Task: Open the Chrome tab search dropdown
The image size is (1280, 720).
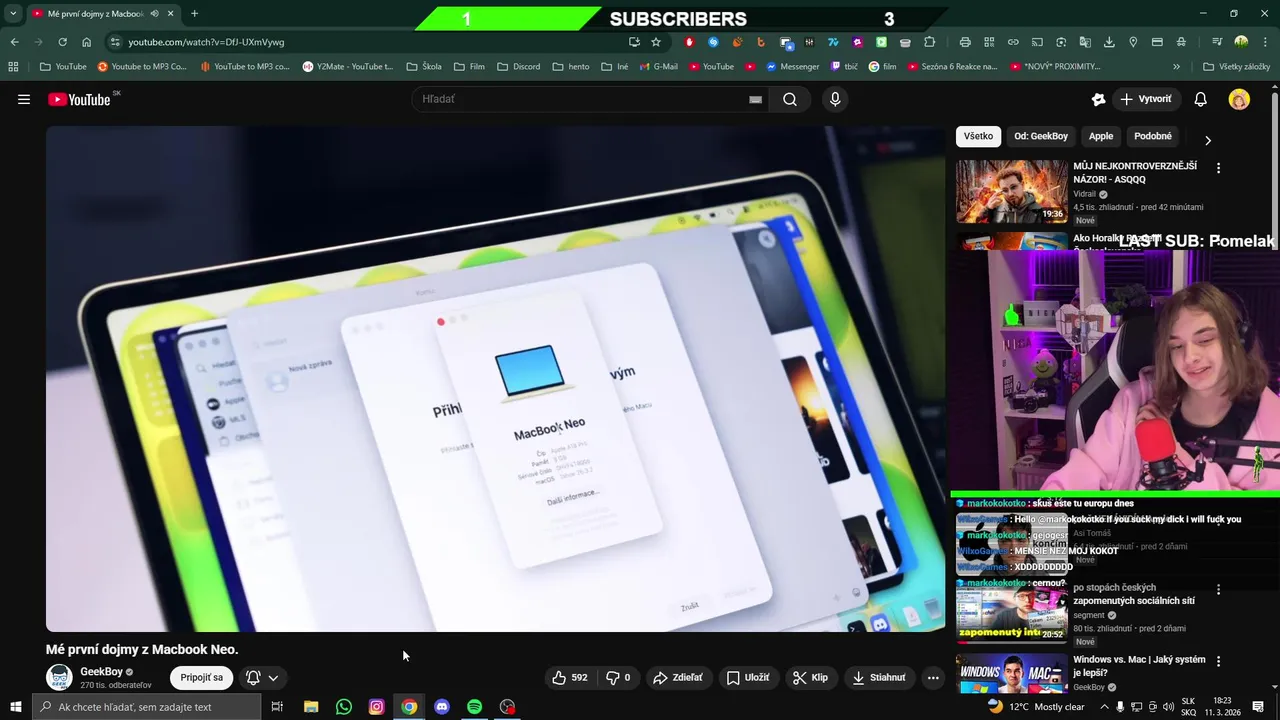Action: tap(13, 13)
